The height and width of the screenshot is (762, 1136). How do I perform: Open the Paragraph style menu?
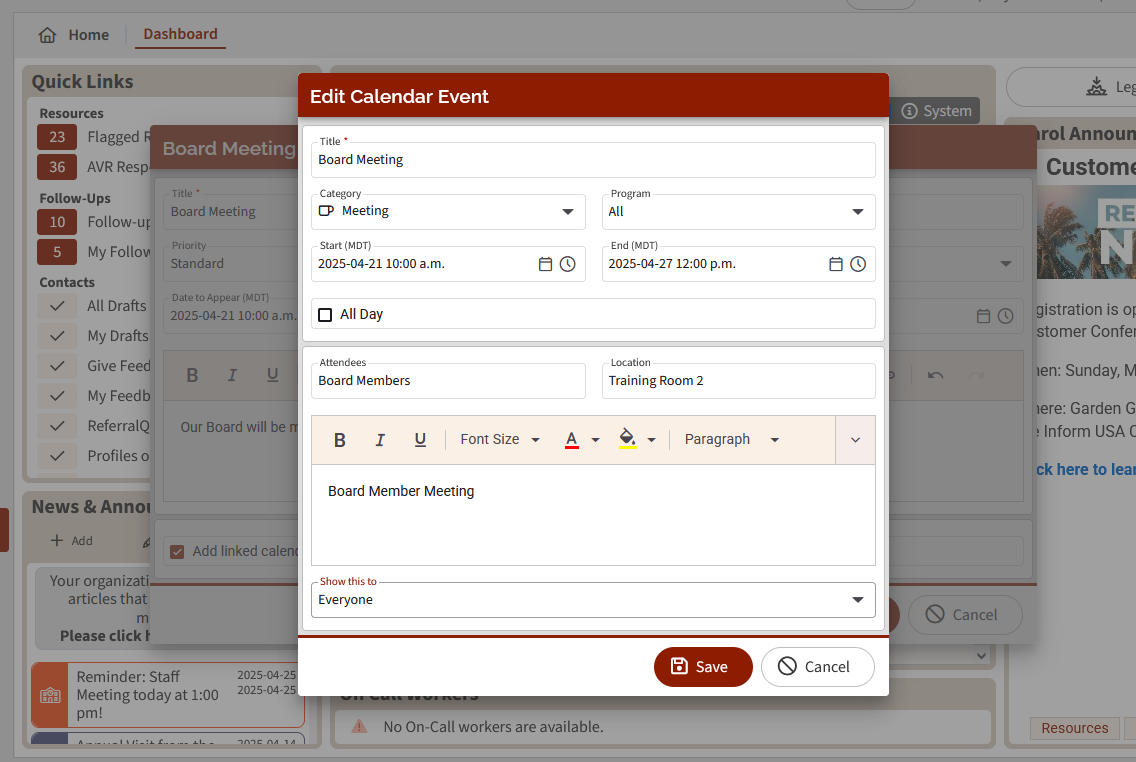pos(731,440)
